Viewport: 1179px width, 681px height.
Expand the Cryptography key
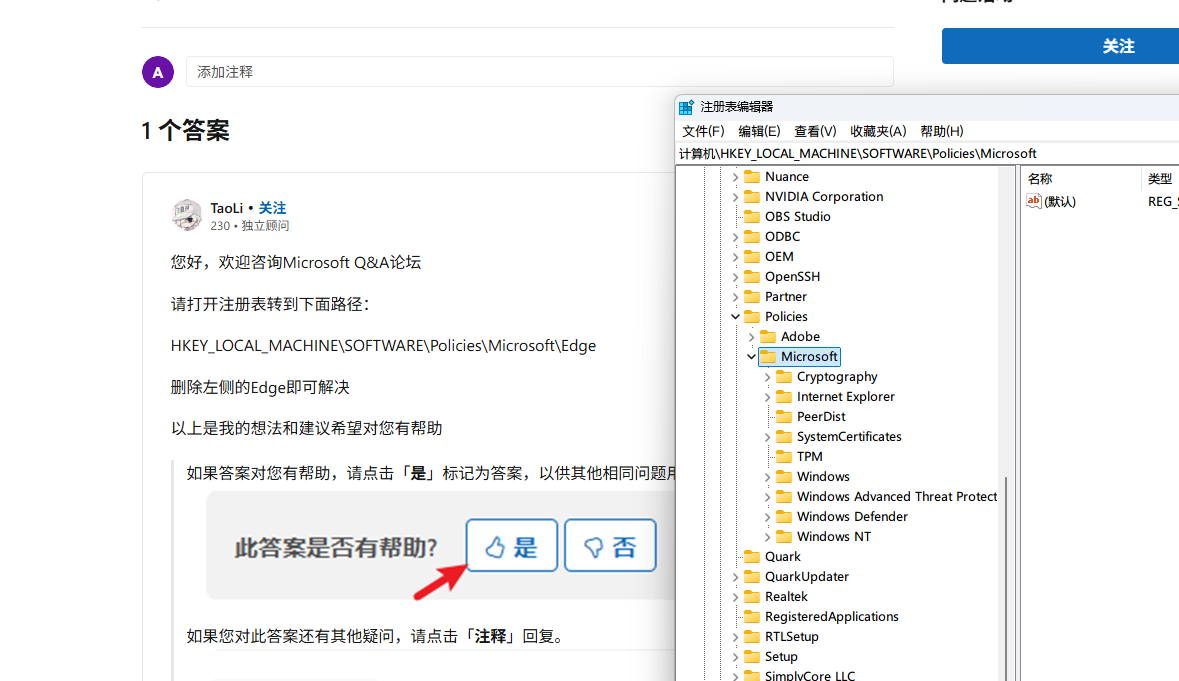pyautogui.click(x=767, y=377)
